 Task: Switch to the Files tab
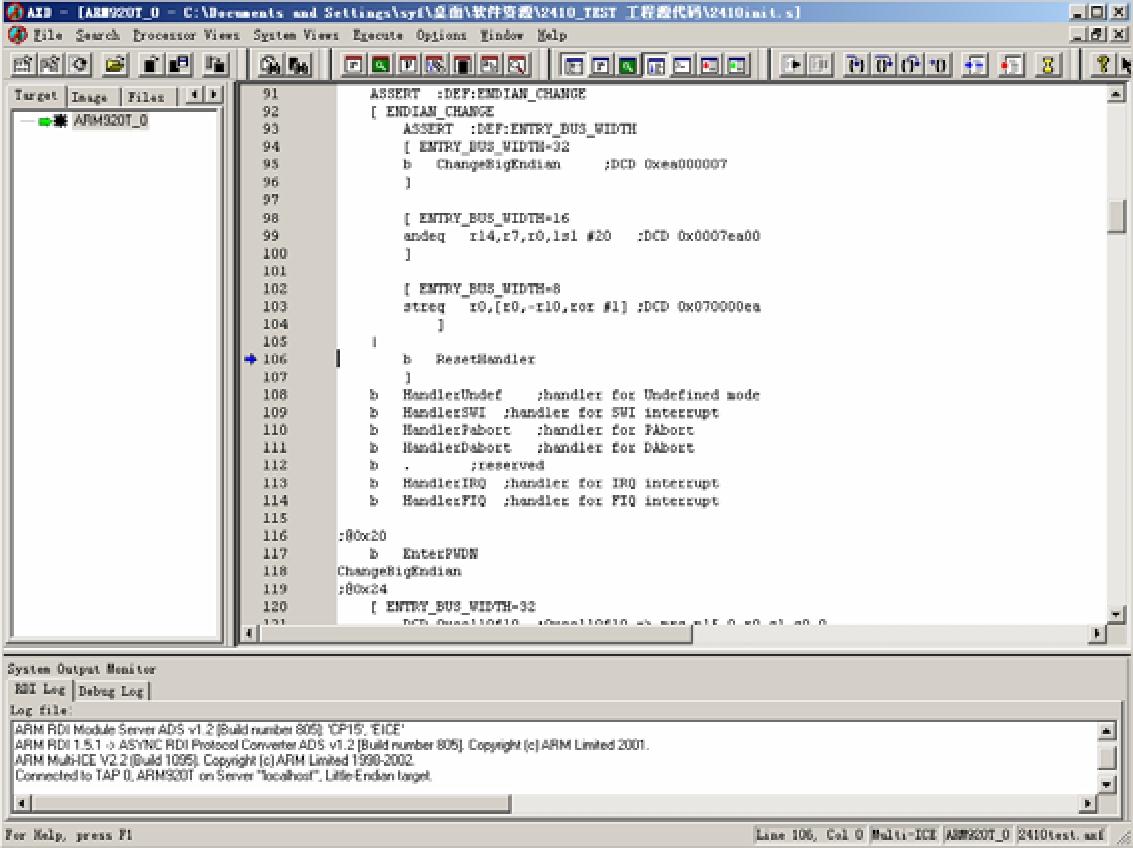coord(144,97)
